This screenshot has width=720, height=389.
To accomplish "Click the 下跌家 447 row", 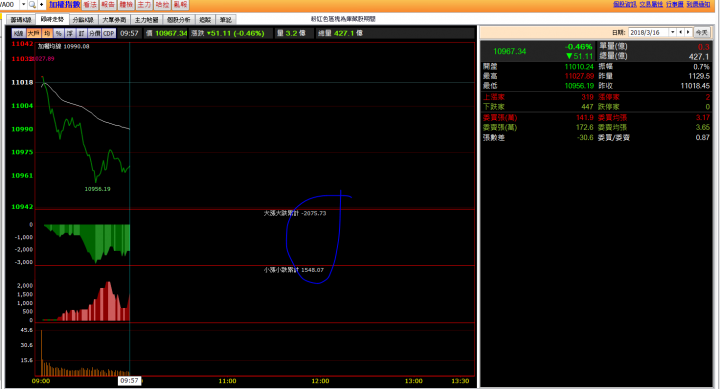I will point(538,107).
